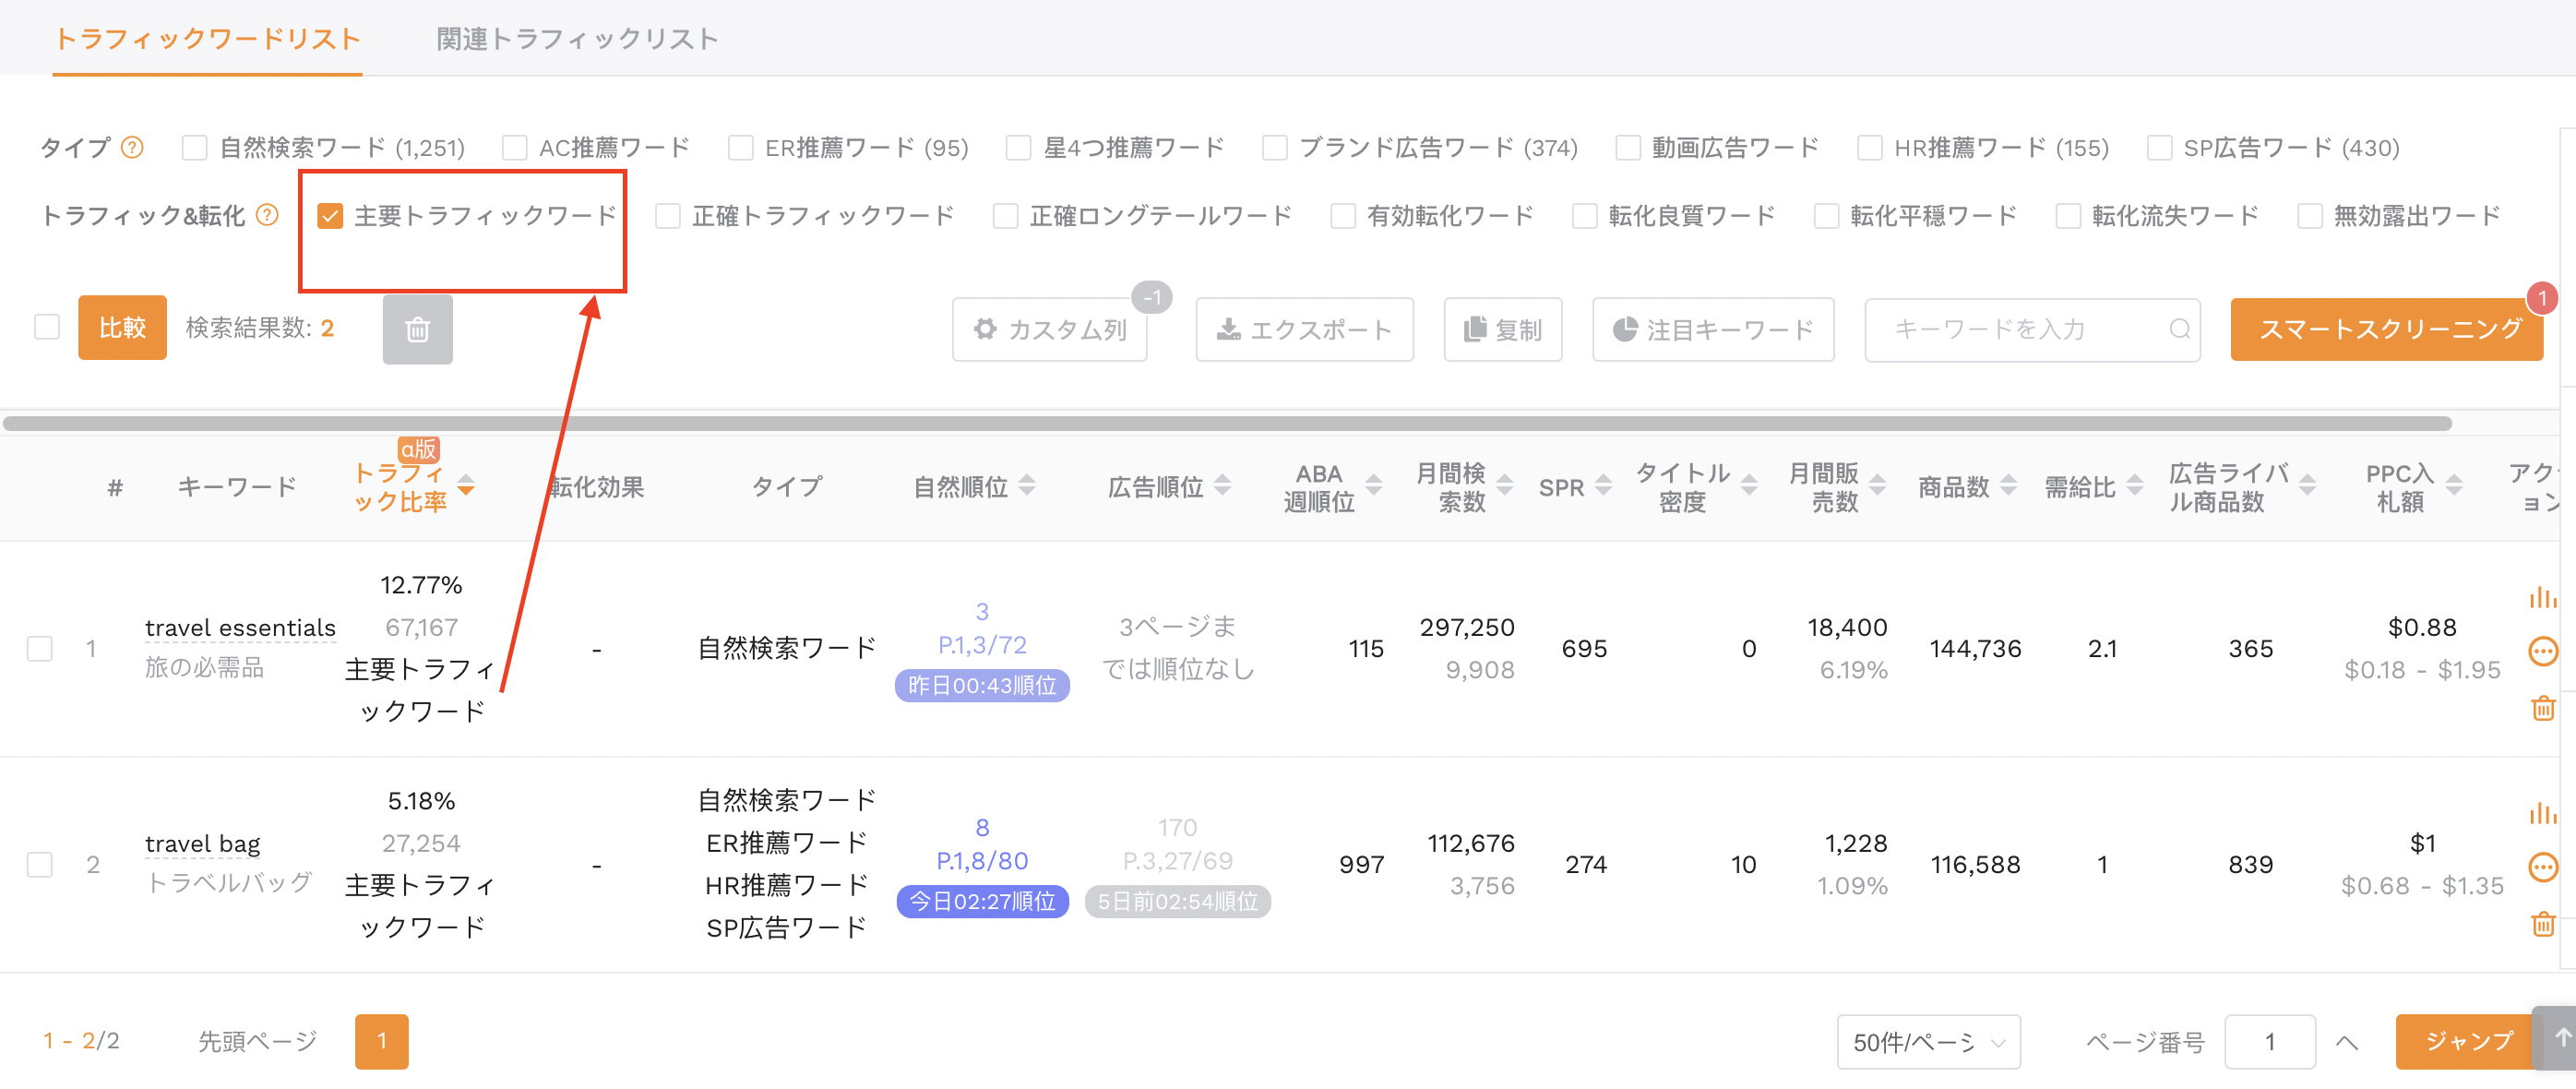
Task: Click the gray trash delete button beside results count
Action: (x=417, y=329)
